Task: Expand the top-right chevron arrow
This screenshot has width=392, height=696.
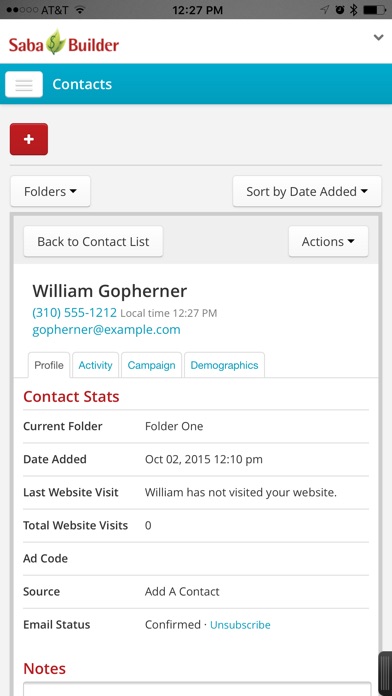Action: [x=378, y=37]
